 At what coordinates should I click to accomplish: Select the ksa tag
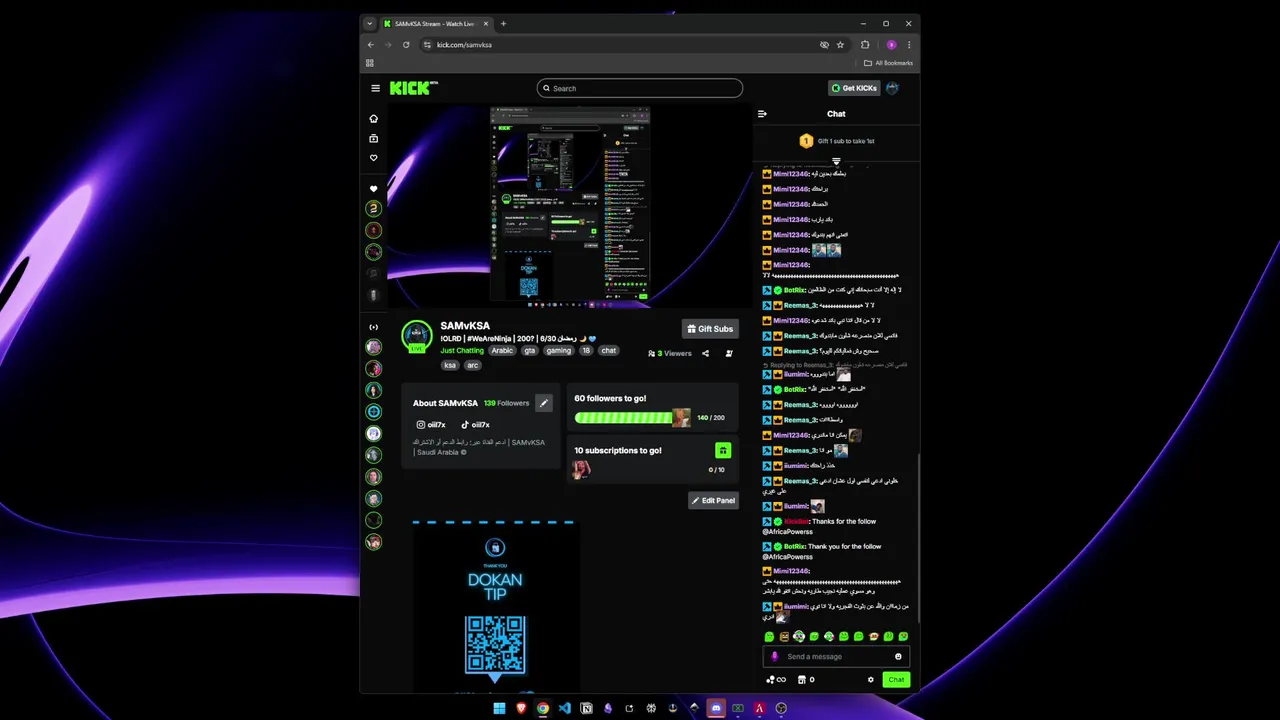pos(450,365)
